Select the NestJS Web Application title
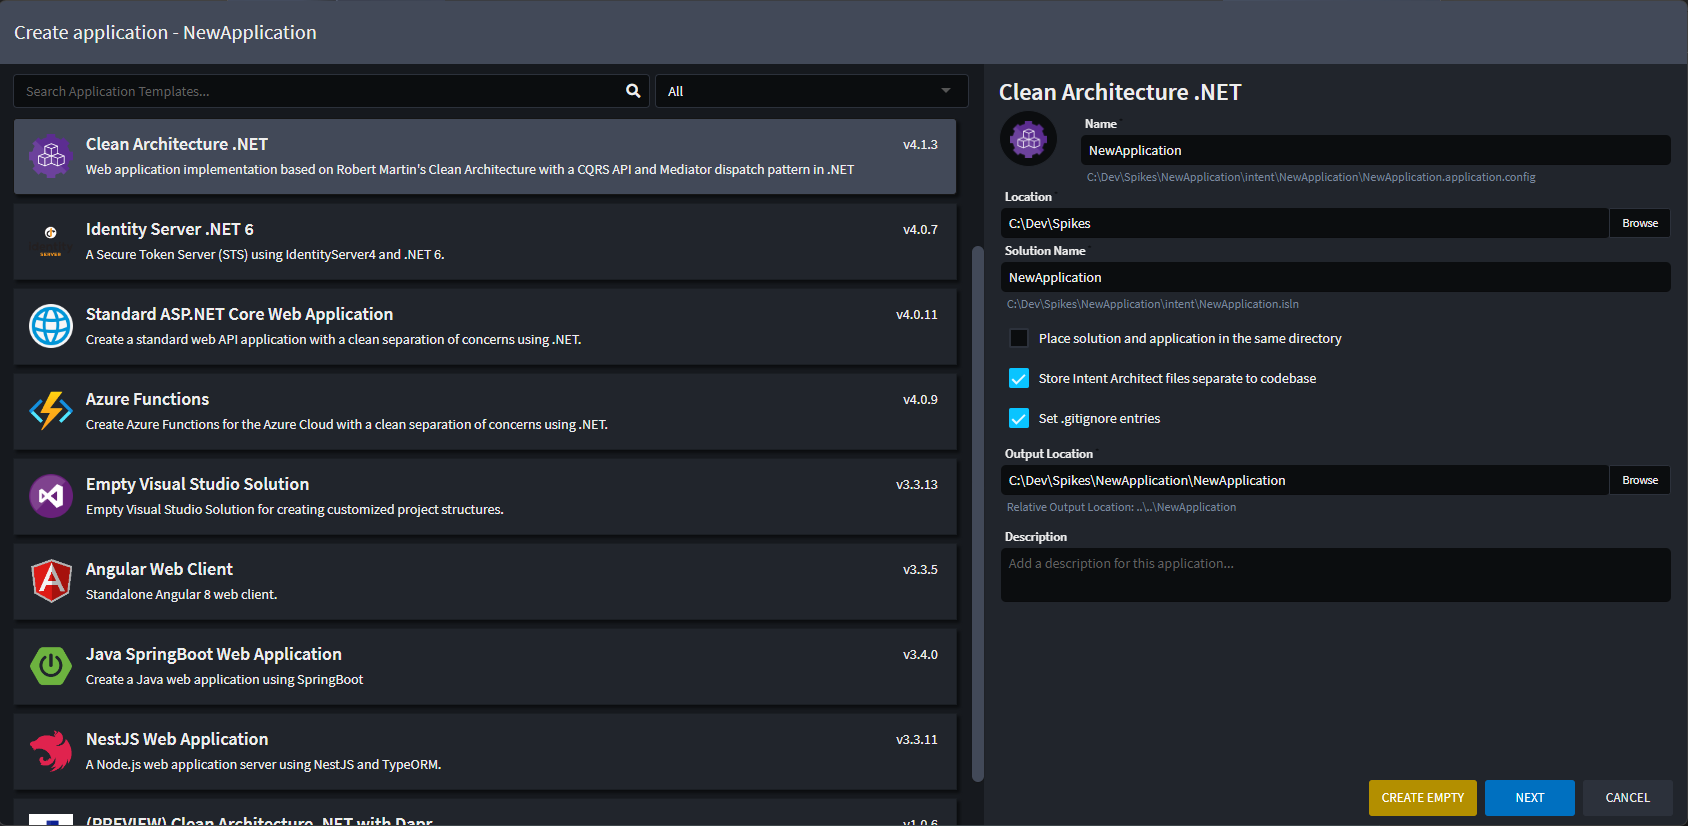 pos(177,739)
